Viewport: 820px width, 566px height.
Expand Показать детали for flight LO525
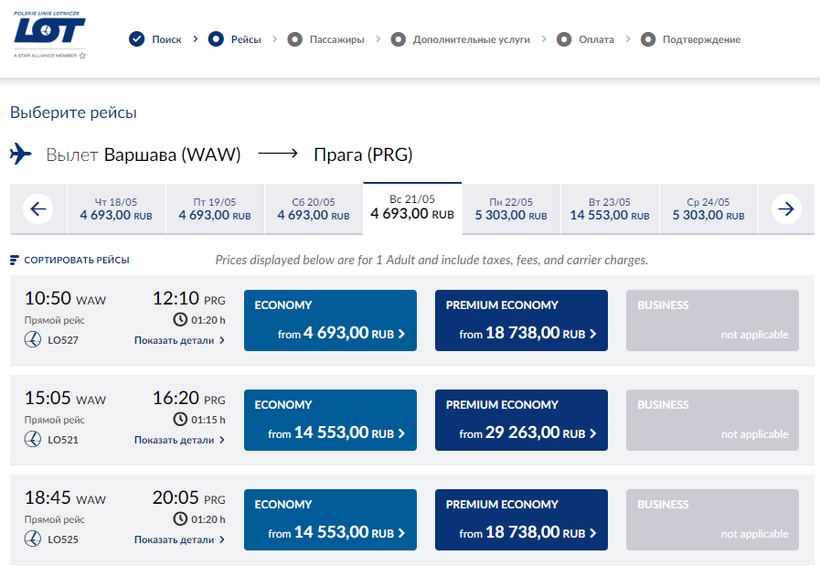(x=180, y=540)
